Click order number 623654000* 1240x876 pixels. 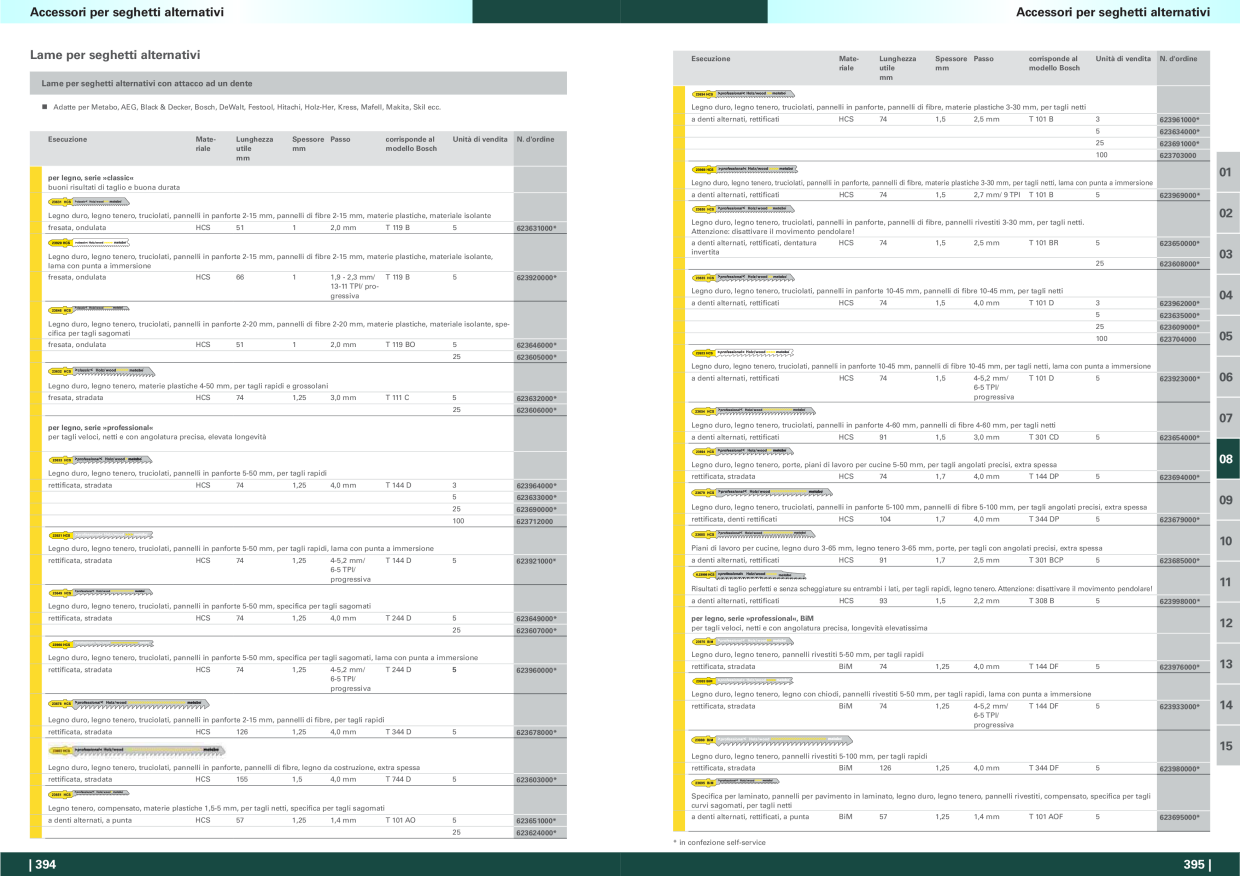[1179, 438]
